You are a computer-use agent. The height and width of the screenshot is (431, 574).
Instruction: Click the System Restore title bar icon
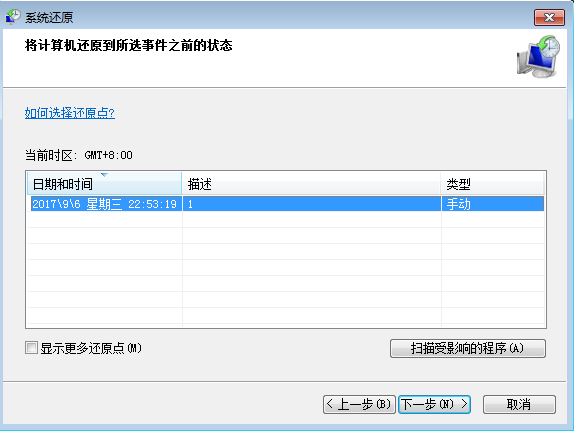click(13, 17)
